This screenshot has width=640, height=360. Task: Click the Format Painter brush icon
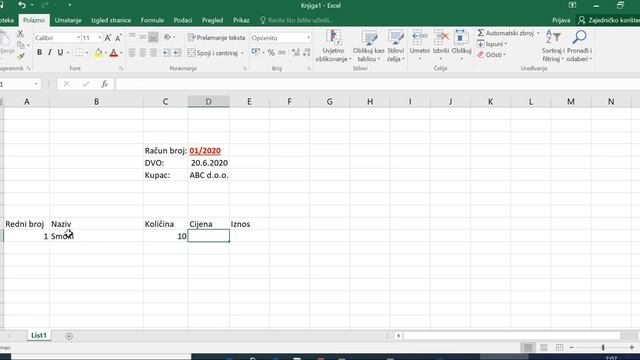(x=20, y=56)
